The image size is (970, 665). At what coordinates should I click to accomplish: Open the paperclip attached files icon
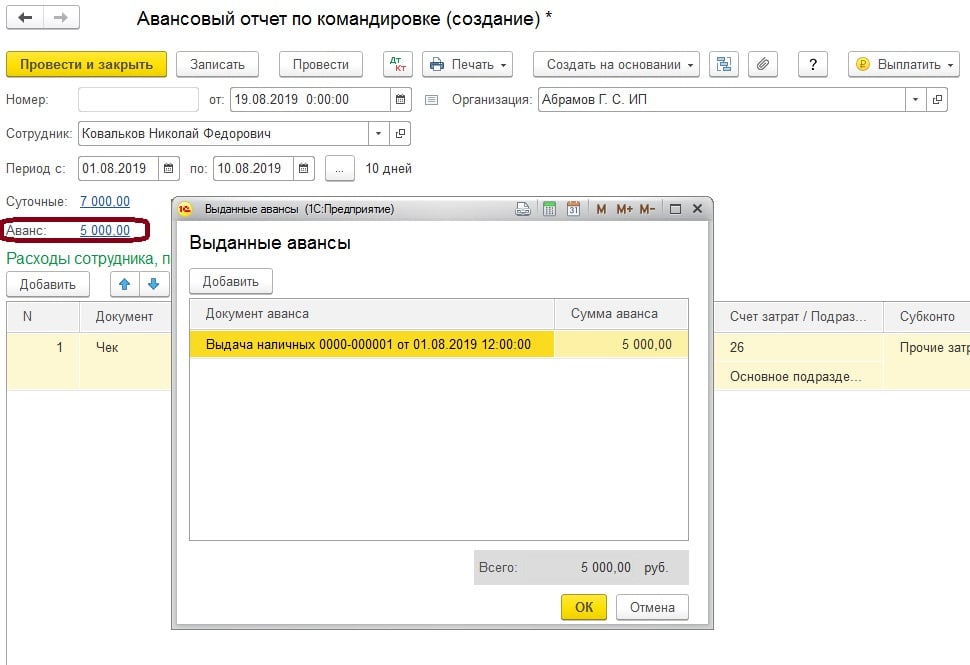(x=762, y=64)
